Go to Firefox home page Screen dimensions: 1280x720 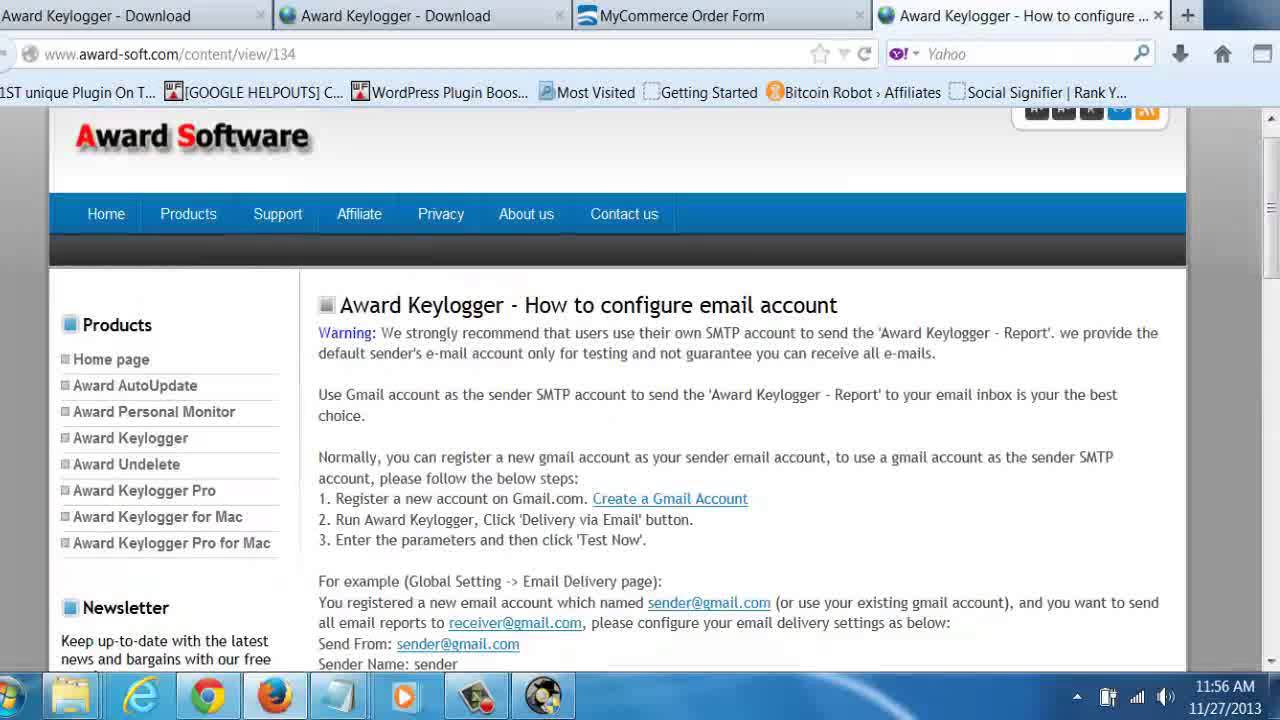pyautogui.click(x=1222, y=54)
